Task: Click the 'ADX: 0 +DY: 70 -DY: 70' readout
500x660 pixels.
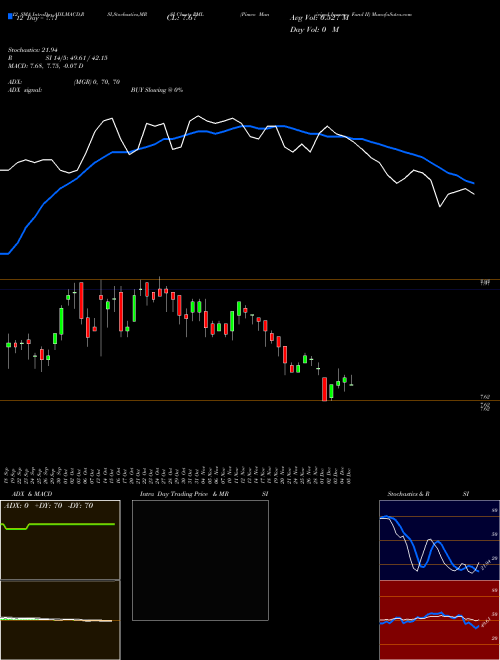Action: tap(48, 506)
